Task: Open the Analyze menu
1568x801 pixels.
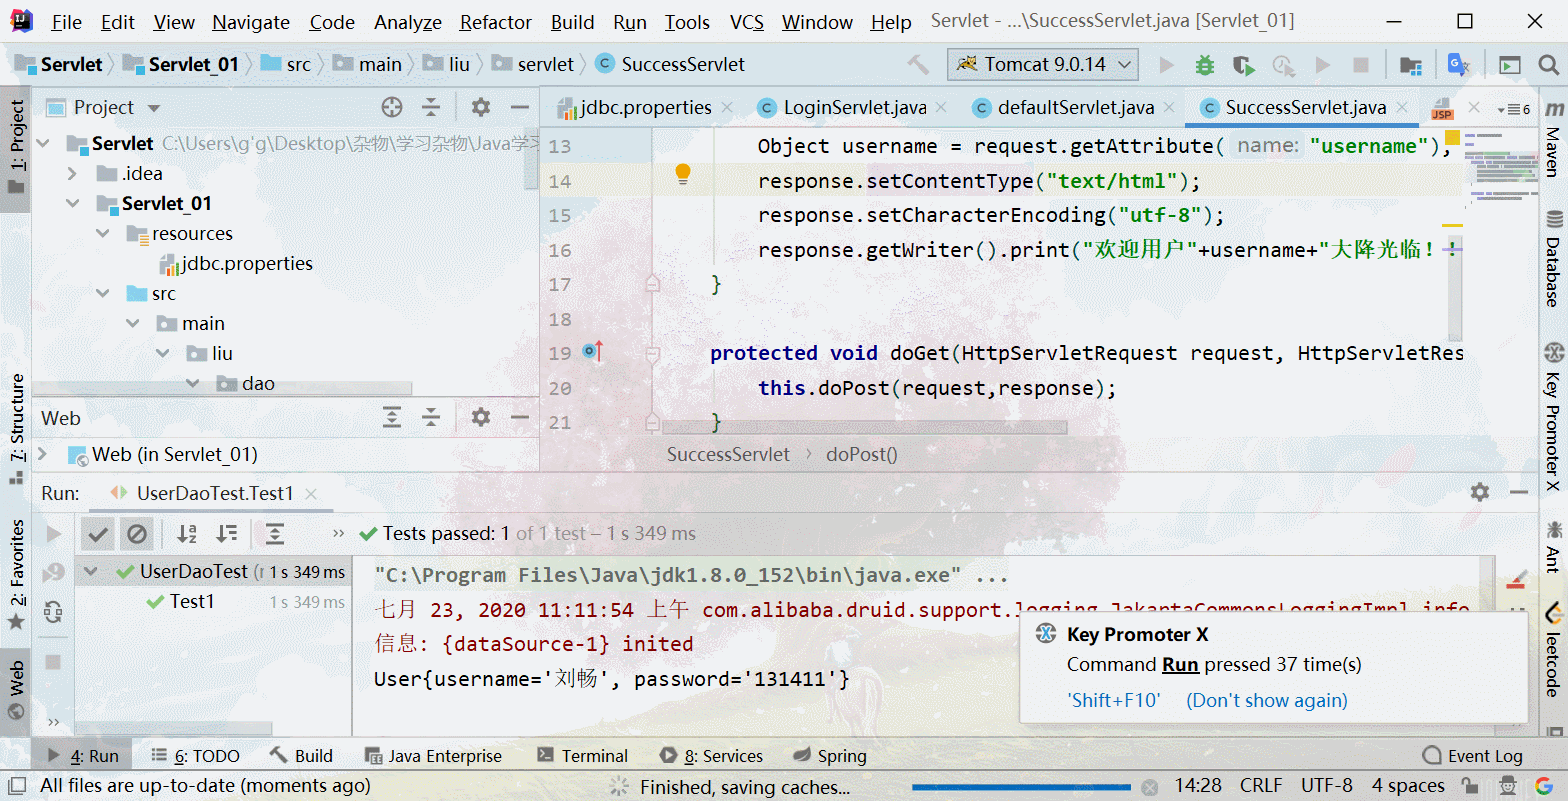Action: pyautogui.click(x=408, y=22)
